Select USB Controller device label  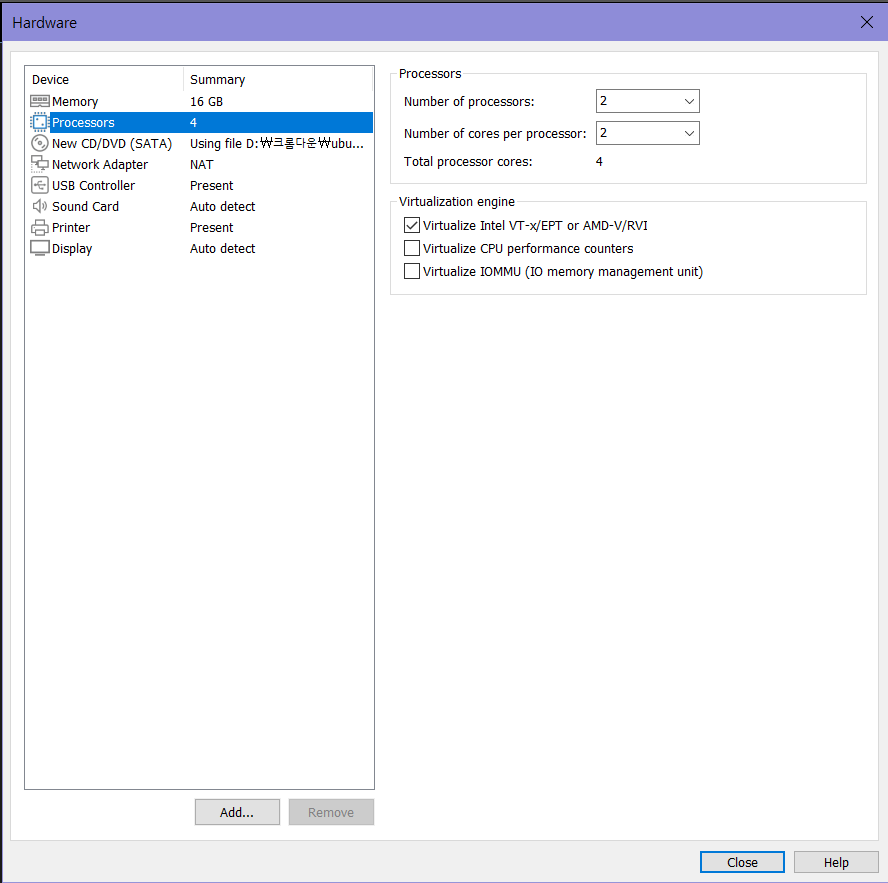pos(93,186)
